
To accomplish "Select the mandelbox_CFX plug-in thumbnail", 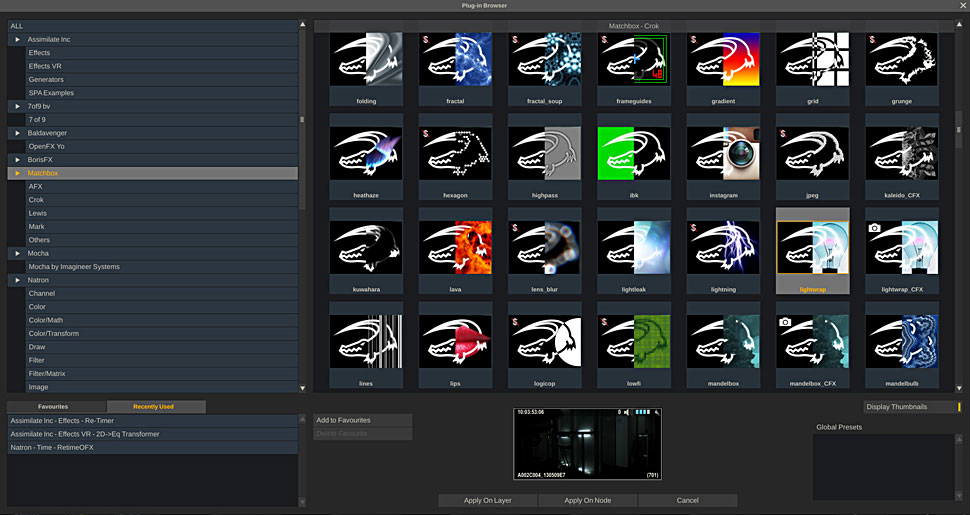I will (x=812, y=342).
